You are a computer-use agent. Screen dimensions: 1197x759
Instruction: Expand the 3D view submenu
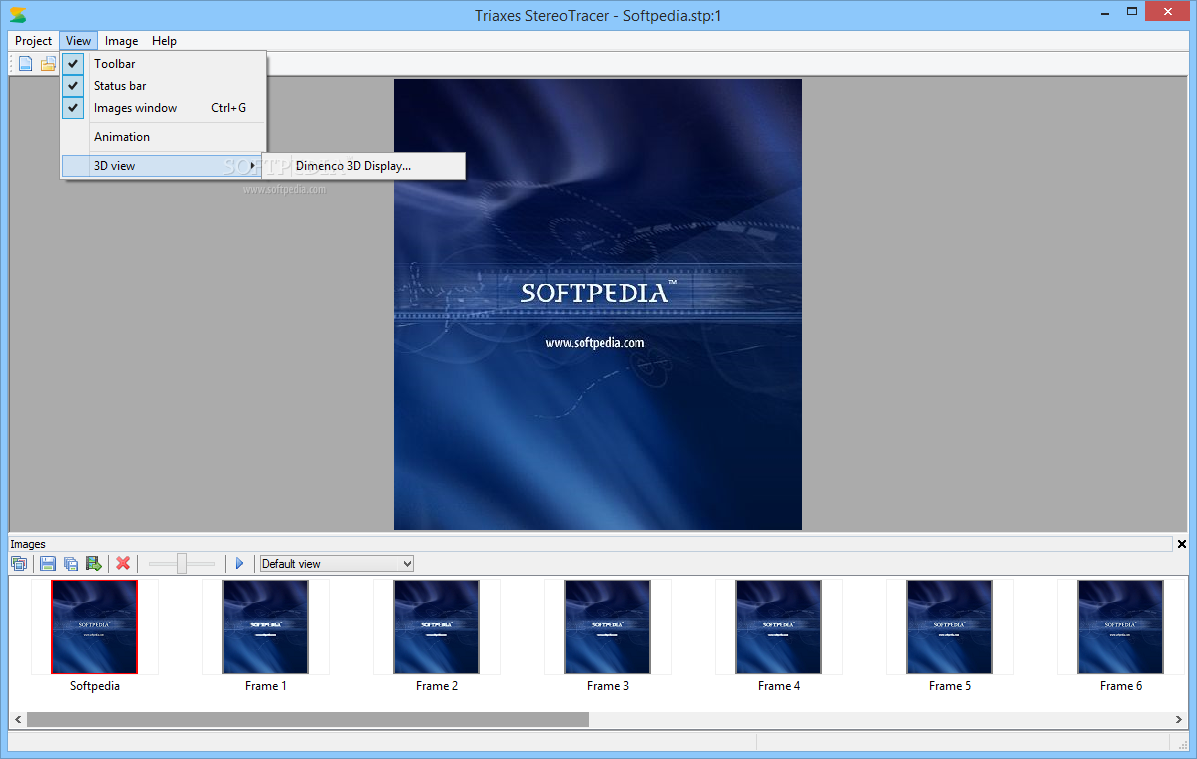161,166
